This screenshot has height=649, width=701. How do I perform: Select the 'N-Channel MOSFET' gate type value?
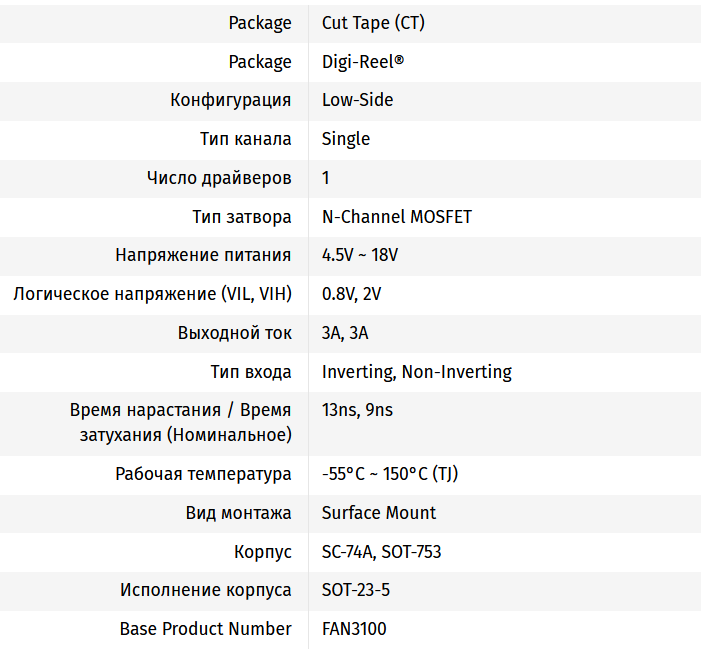click(397, 217)
